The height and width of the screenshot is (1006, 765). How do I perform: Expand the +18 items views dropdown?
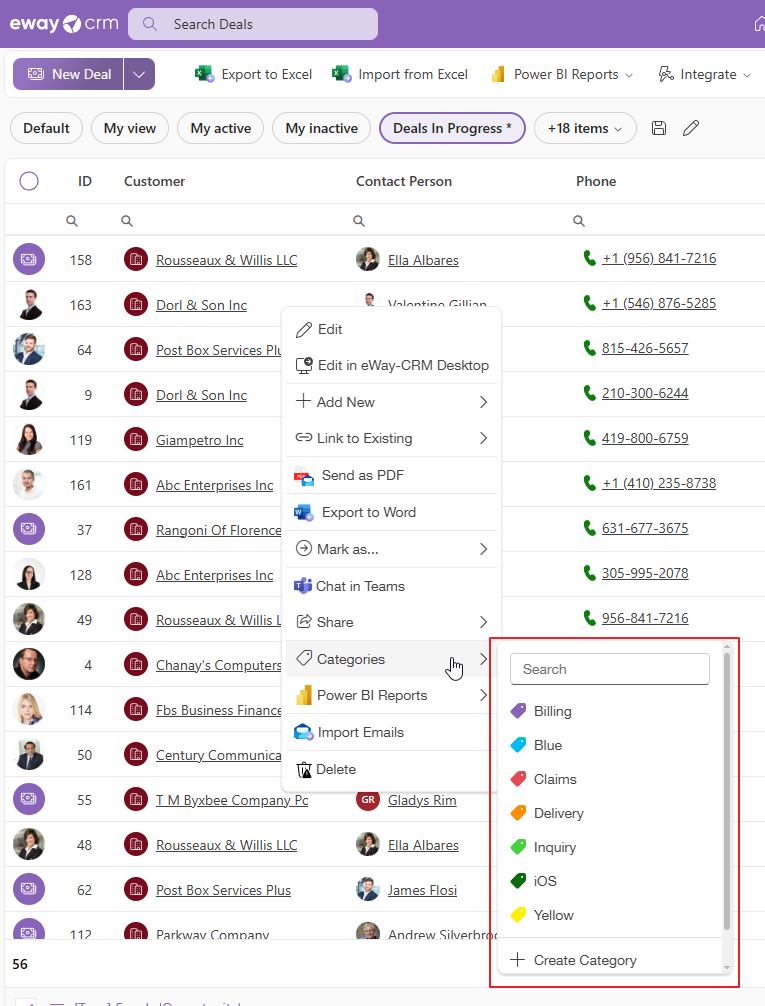tap(585, 128)
